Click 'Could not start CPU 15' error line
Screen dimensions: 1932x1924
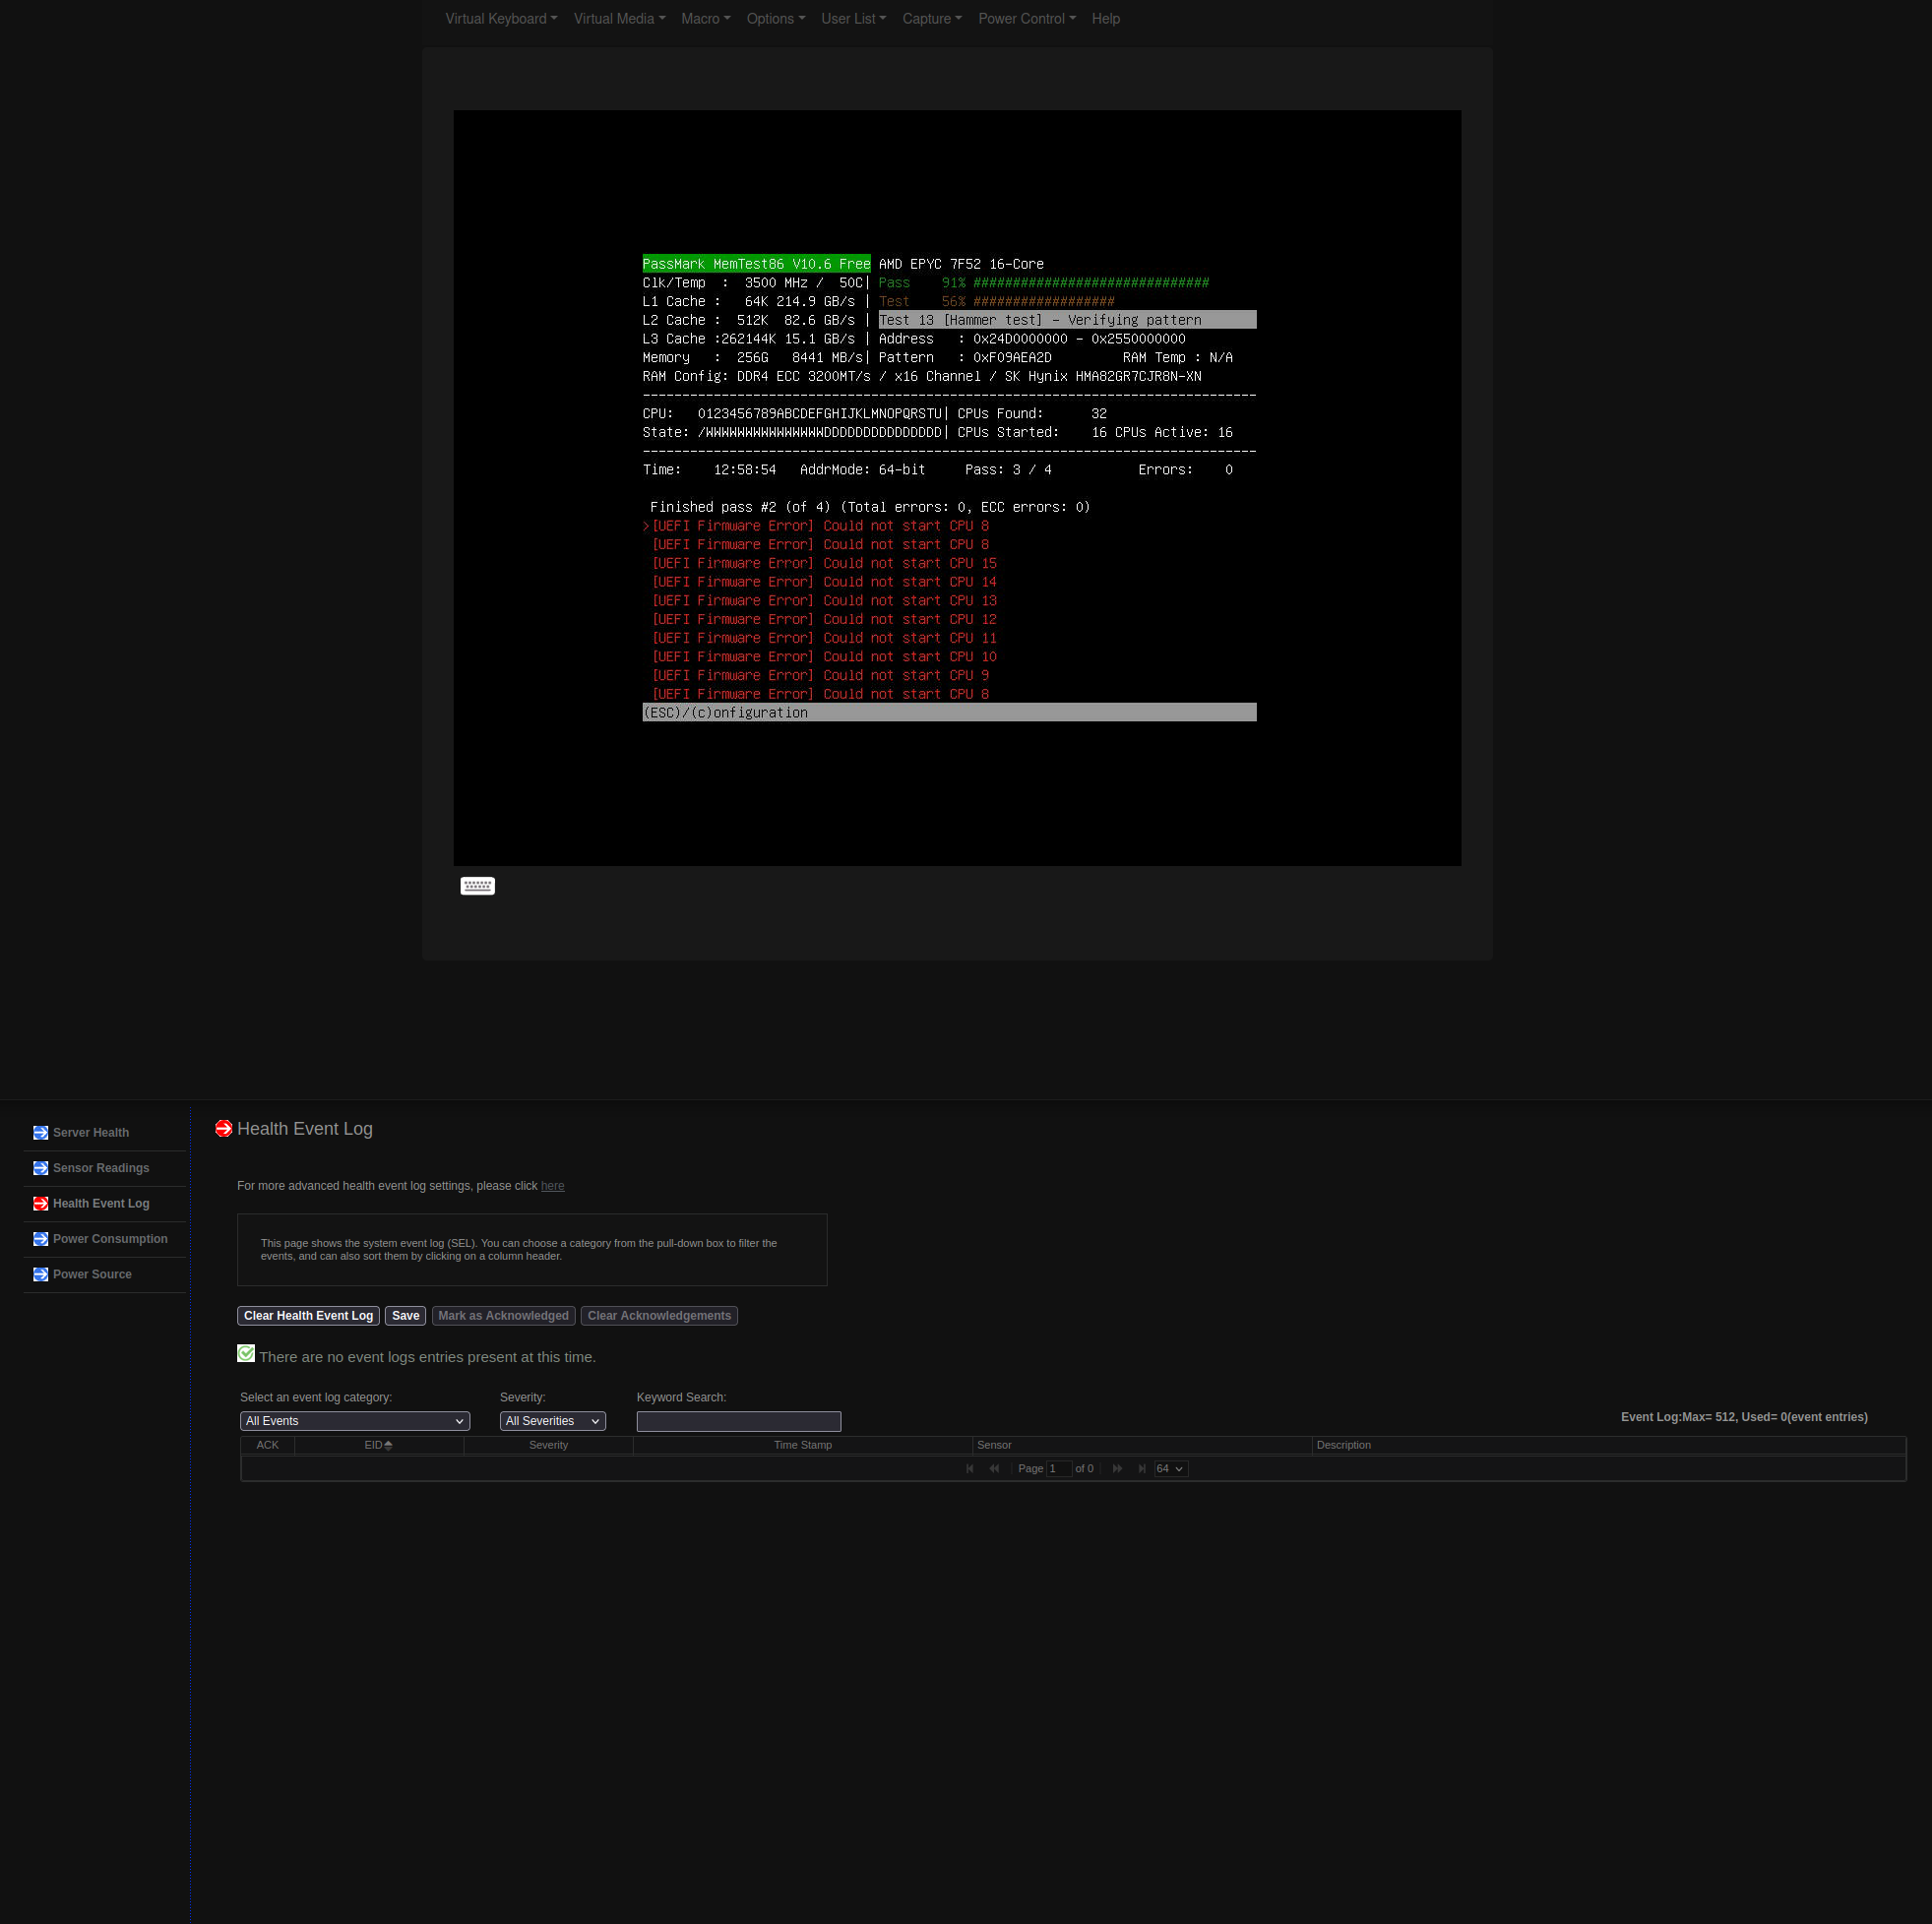click(x=824, y=564)
